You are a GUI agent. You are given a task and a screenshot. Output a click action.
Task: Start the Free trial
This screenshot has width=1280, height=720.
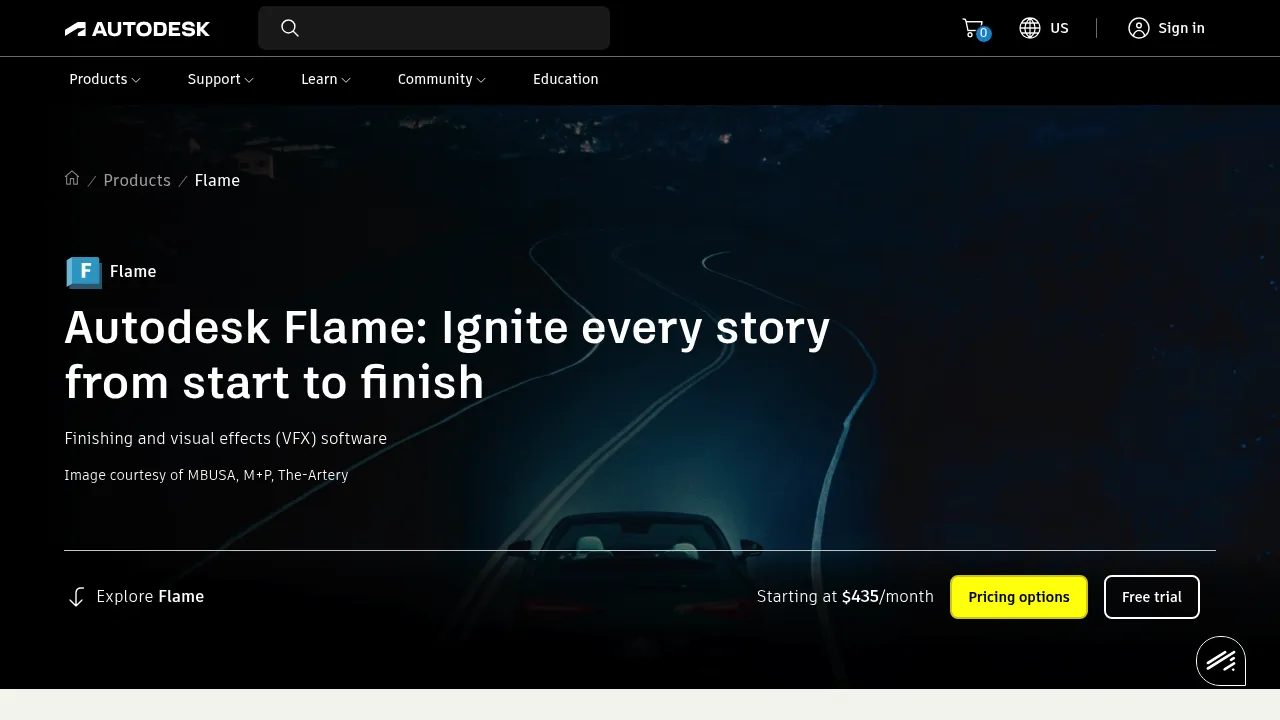click(x=1152, y=597)
